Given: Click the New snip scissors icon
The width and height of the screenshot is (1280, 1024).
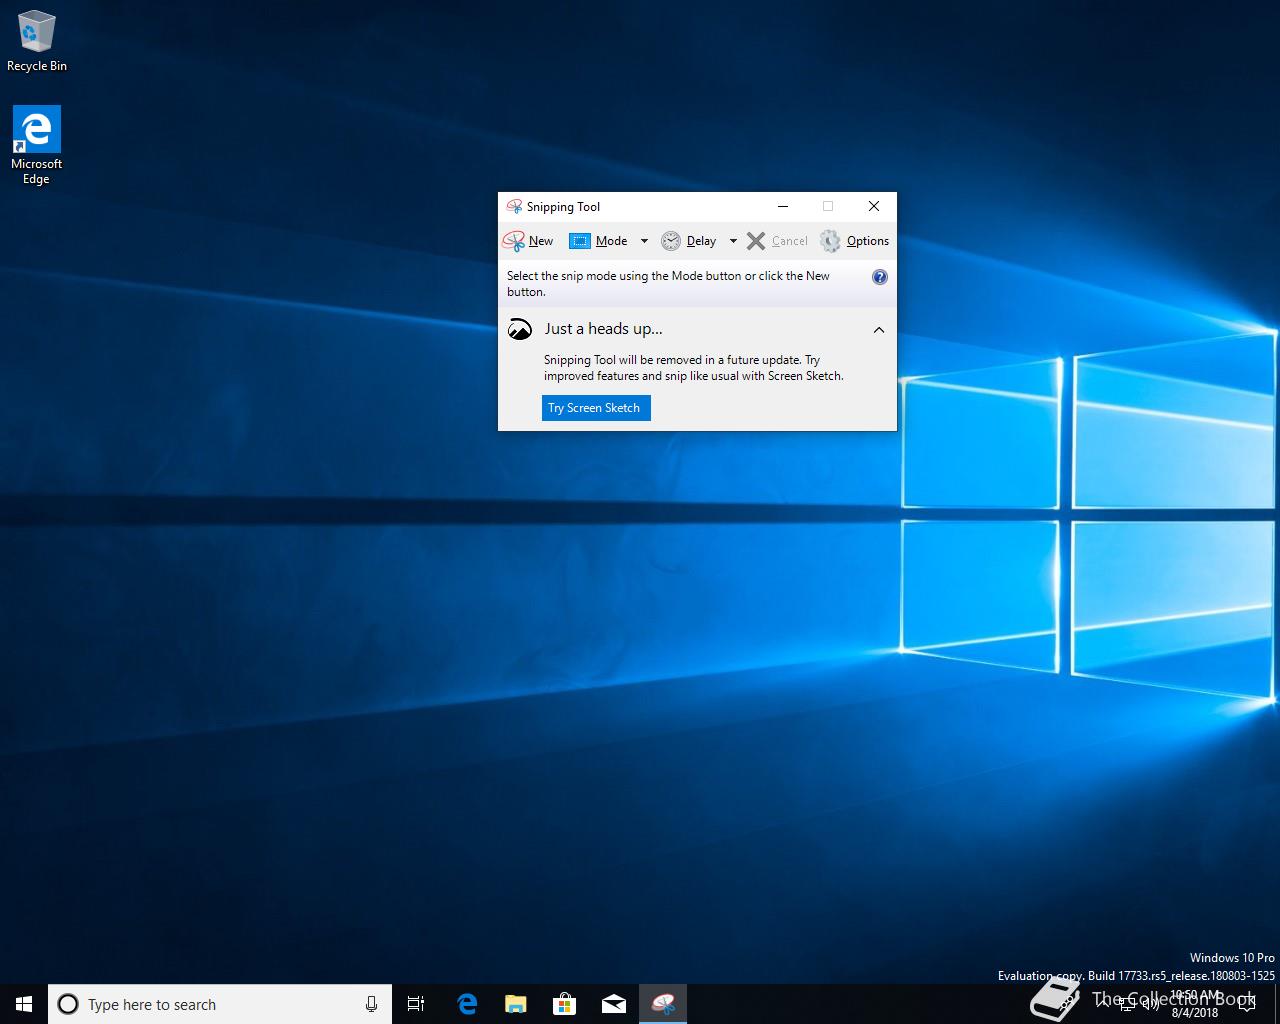Looking at the screenshot, I should pyautogui.click(x=514, y=241).
